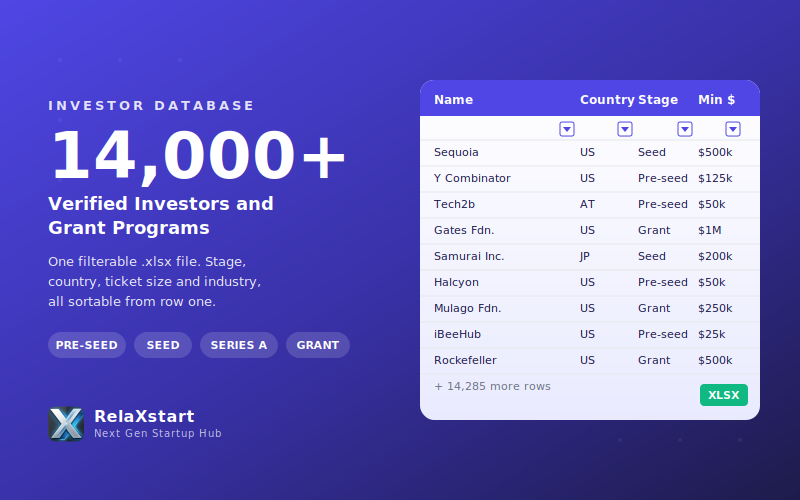Select the SEED tag pill
This screenshot has width=800, height=500.
(x=163, y=345)
